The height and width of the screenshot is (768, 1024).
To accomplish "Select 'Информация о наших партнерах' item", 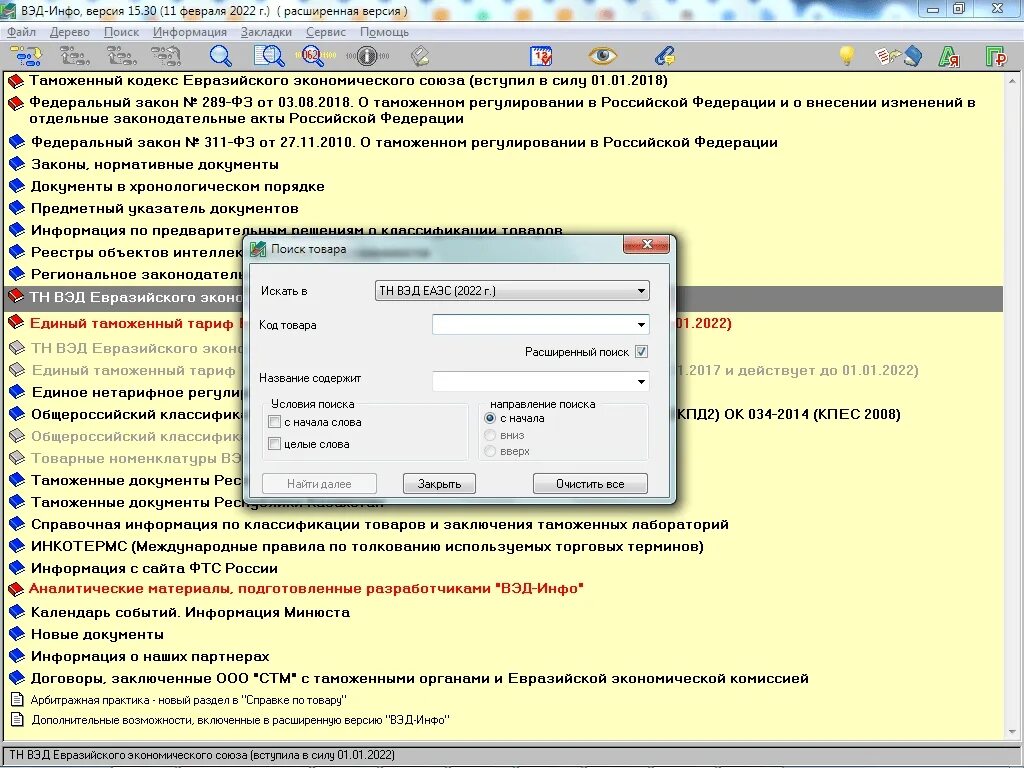I will point(150,656).
